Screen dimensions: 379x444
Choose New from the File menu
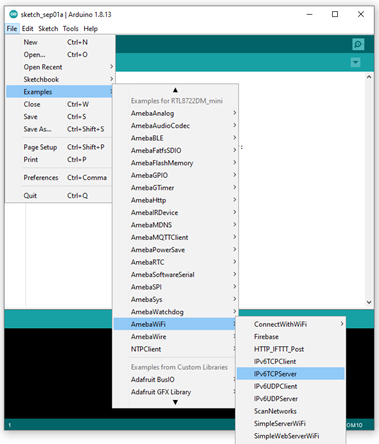tap(59, 42)
